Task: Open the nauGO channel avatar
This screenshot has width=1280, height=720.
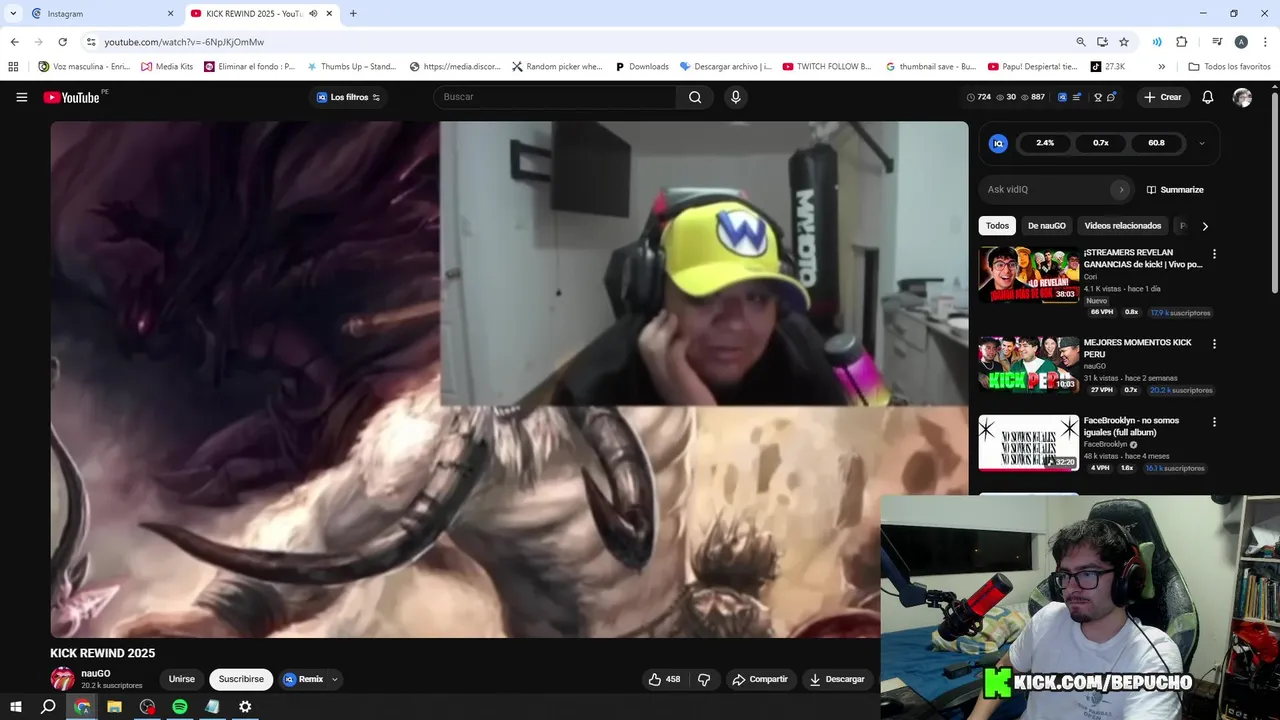Action: point(62,679)
